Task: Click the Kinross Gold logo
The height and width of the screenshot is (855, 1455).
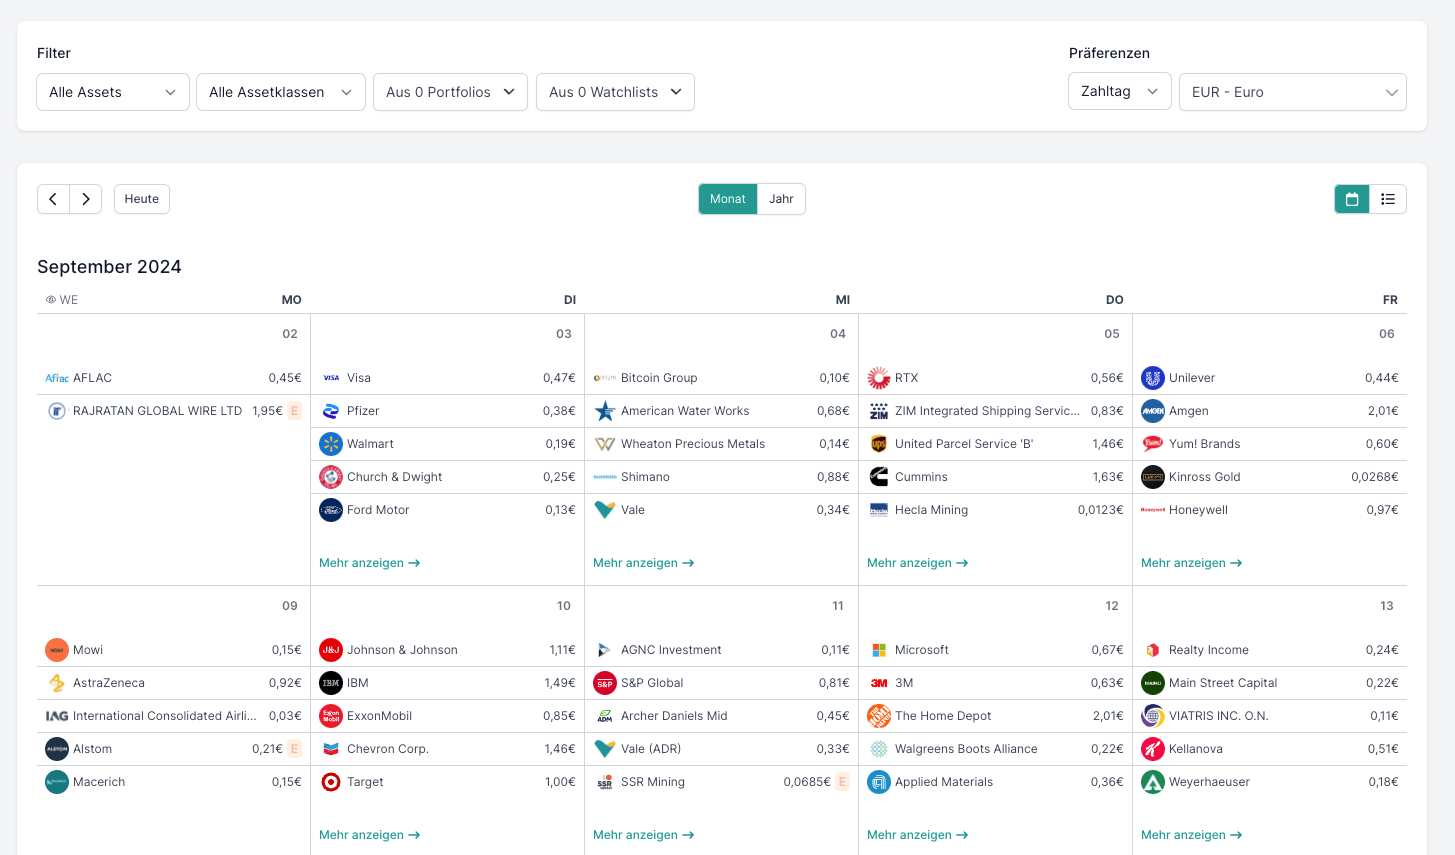Action: pos(1153,477)
